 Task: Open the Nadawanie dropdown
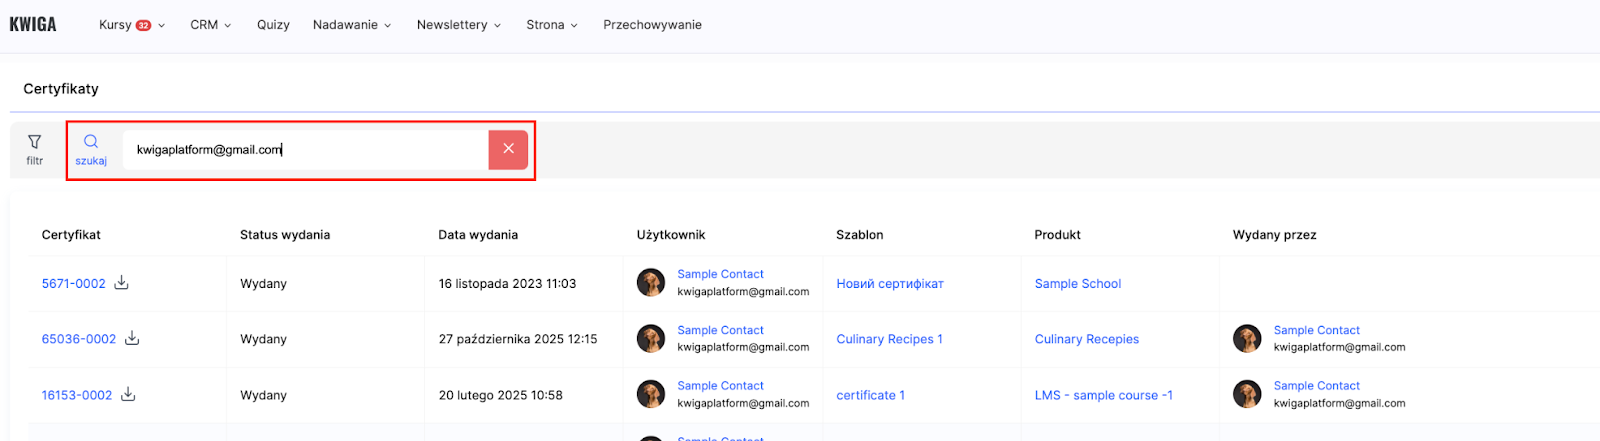(351, 25)
